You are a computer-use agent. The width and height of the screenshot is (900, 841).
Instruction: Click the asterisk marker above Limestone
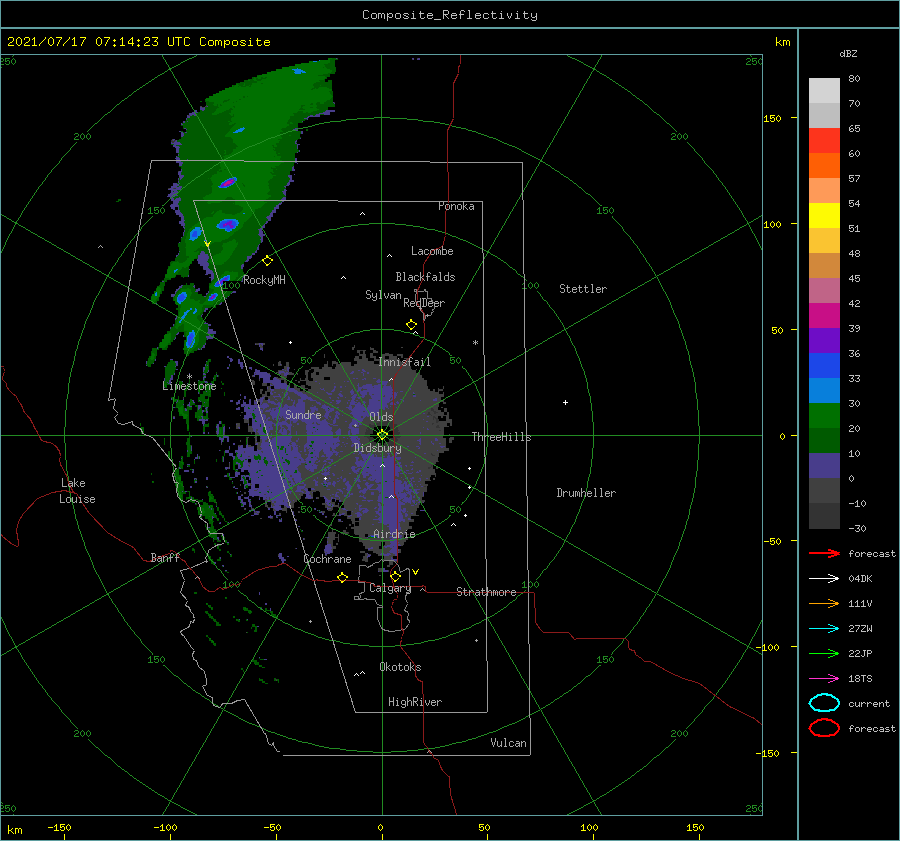(x=189, y=377)
